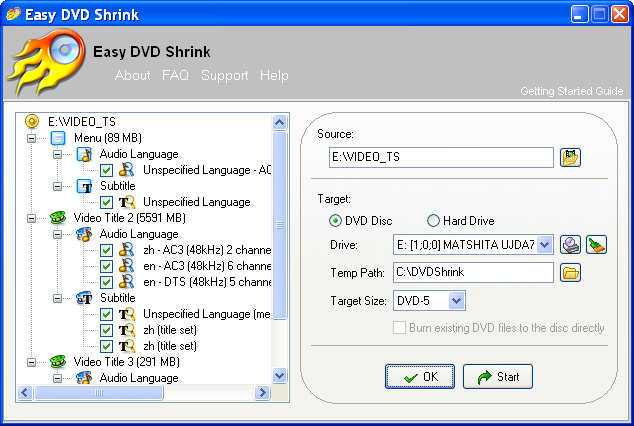Toggle zh - AC3 (48kHz) 2 channel checkbox

tap(106, 250)
